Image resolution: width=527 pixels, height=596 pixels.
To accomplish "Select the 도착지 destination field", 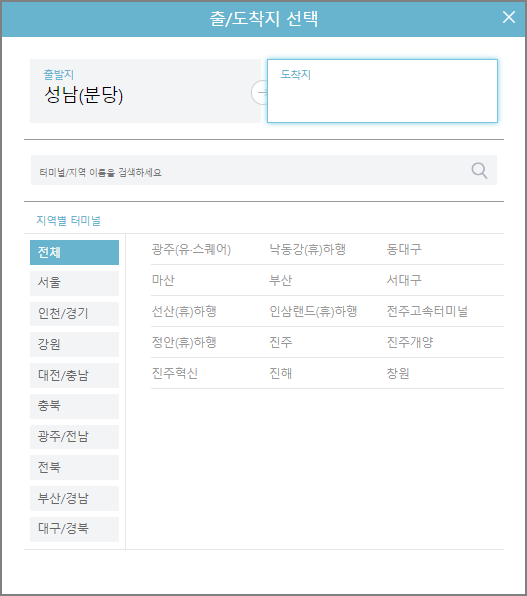I will pos(382,91).
